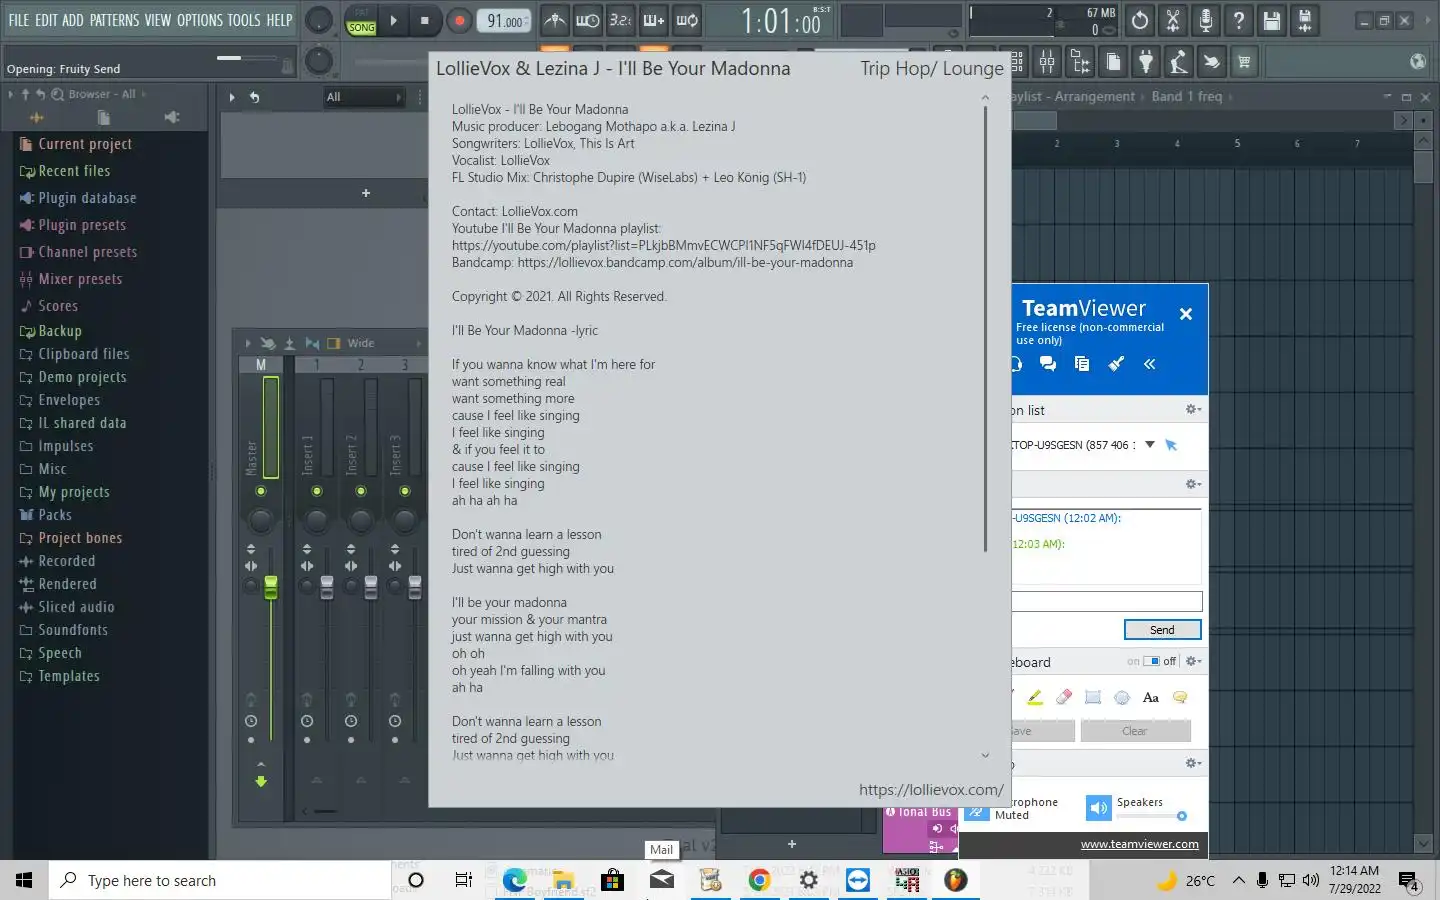This screenshot has width=1440, height=900.
Task: Open the browser/tree view toolbar icon
Action: tap(1080, 62)
